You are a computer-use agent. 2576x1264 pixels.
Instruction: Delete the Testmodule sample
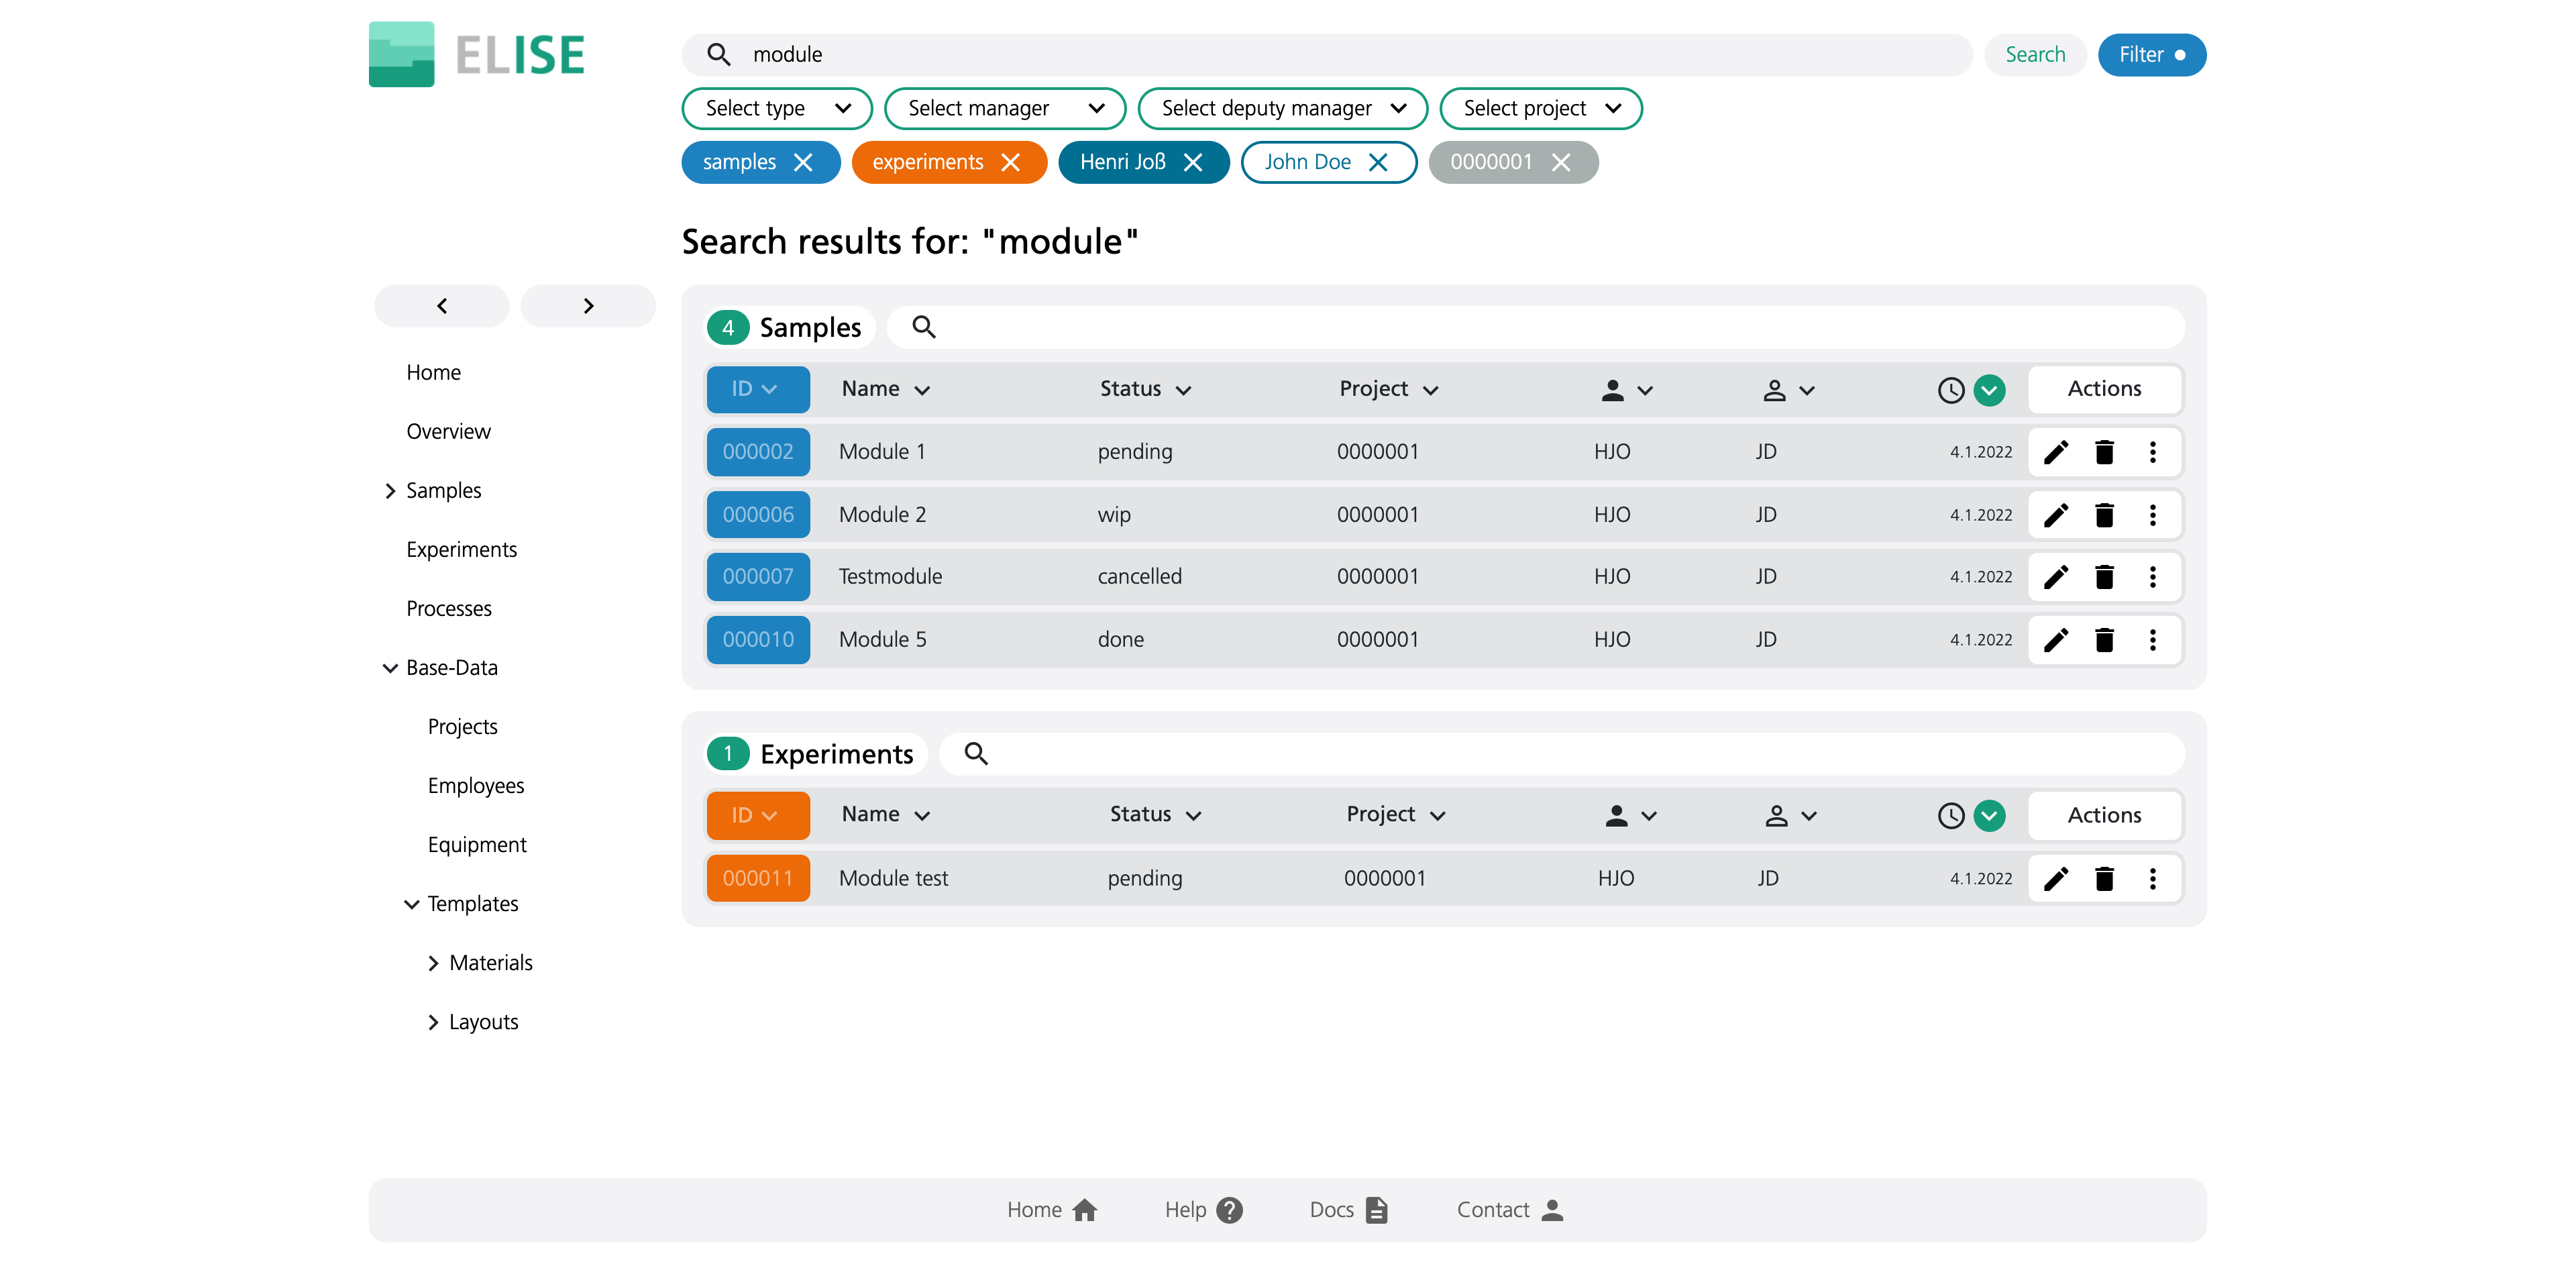pos(2104,577)
